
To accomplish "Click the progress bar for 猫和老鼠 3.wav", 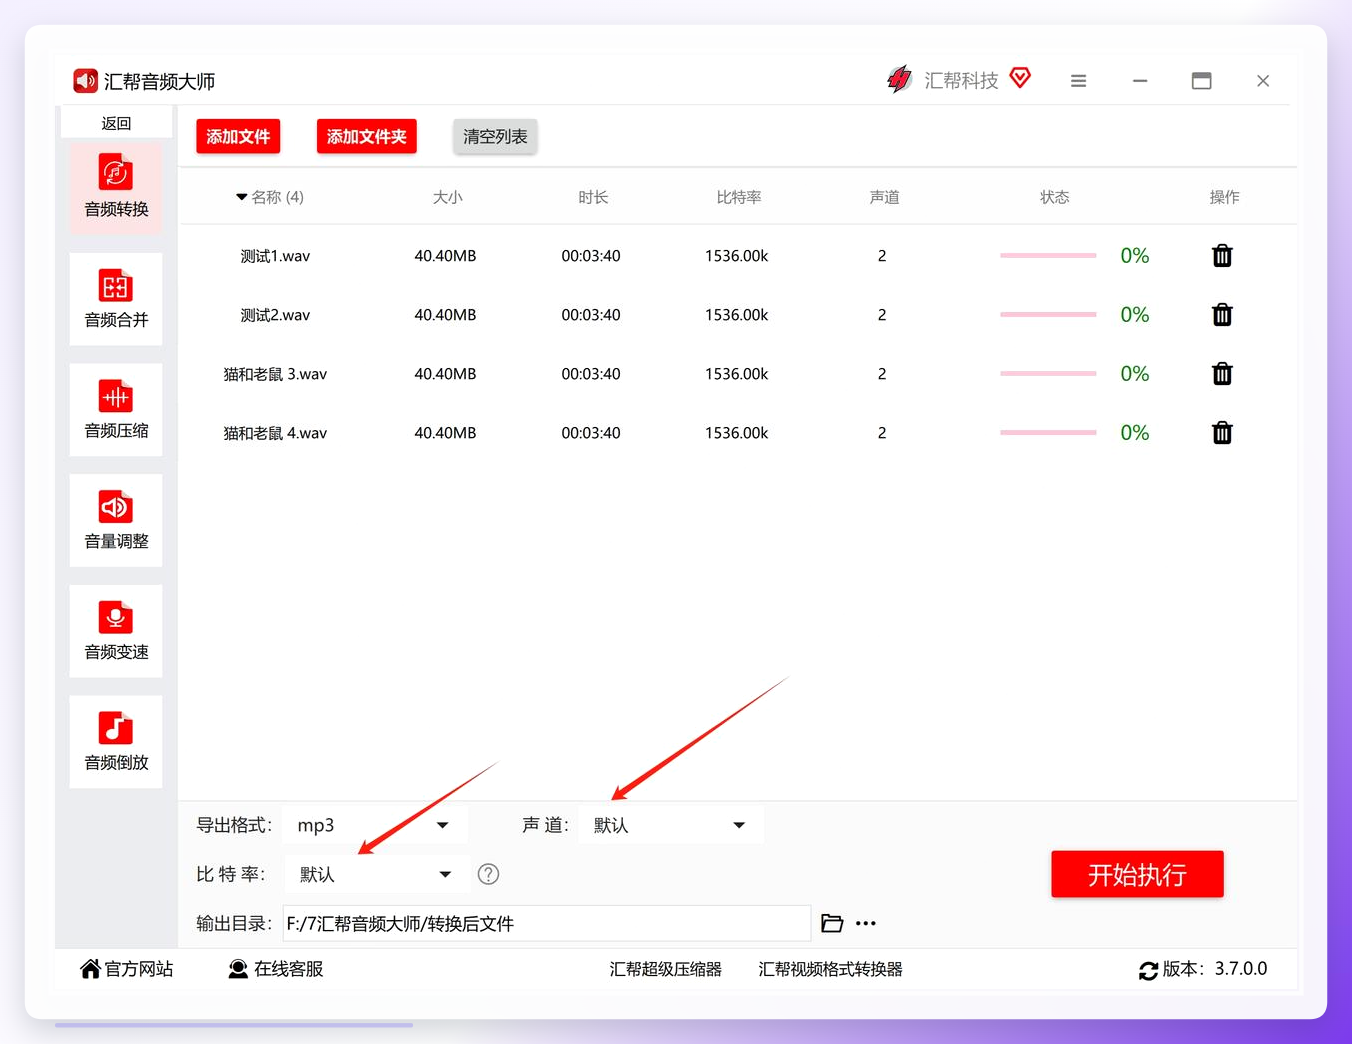I will point(1048,374).
